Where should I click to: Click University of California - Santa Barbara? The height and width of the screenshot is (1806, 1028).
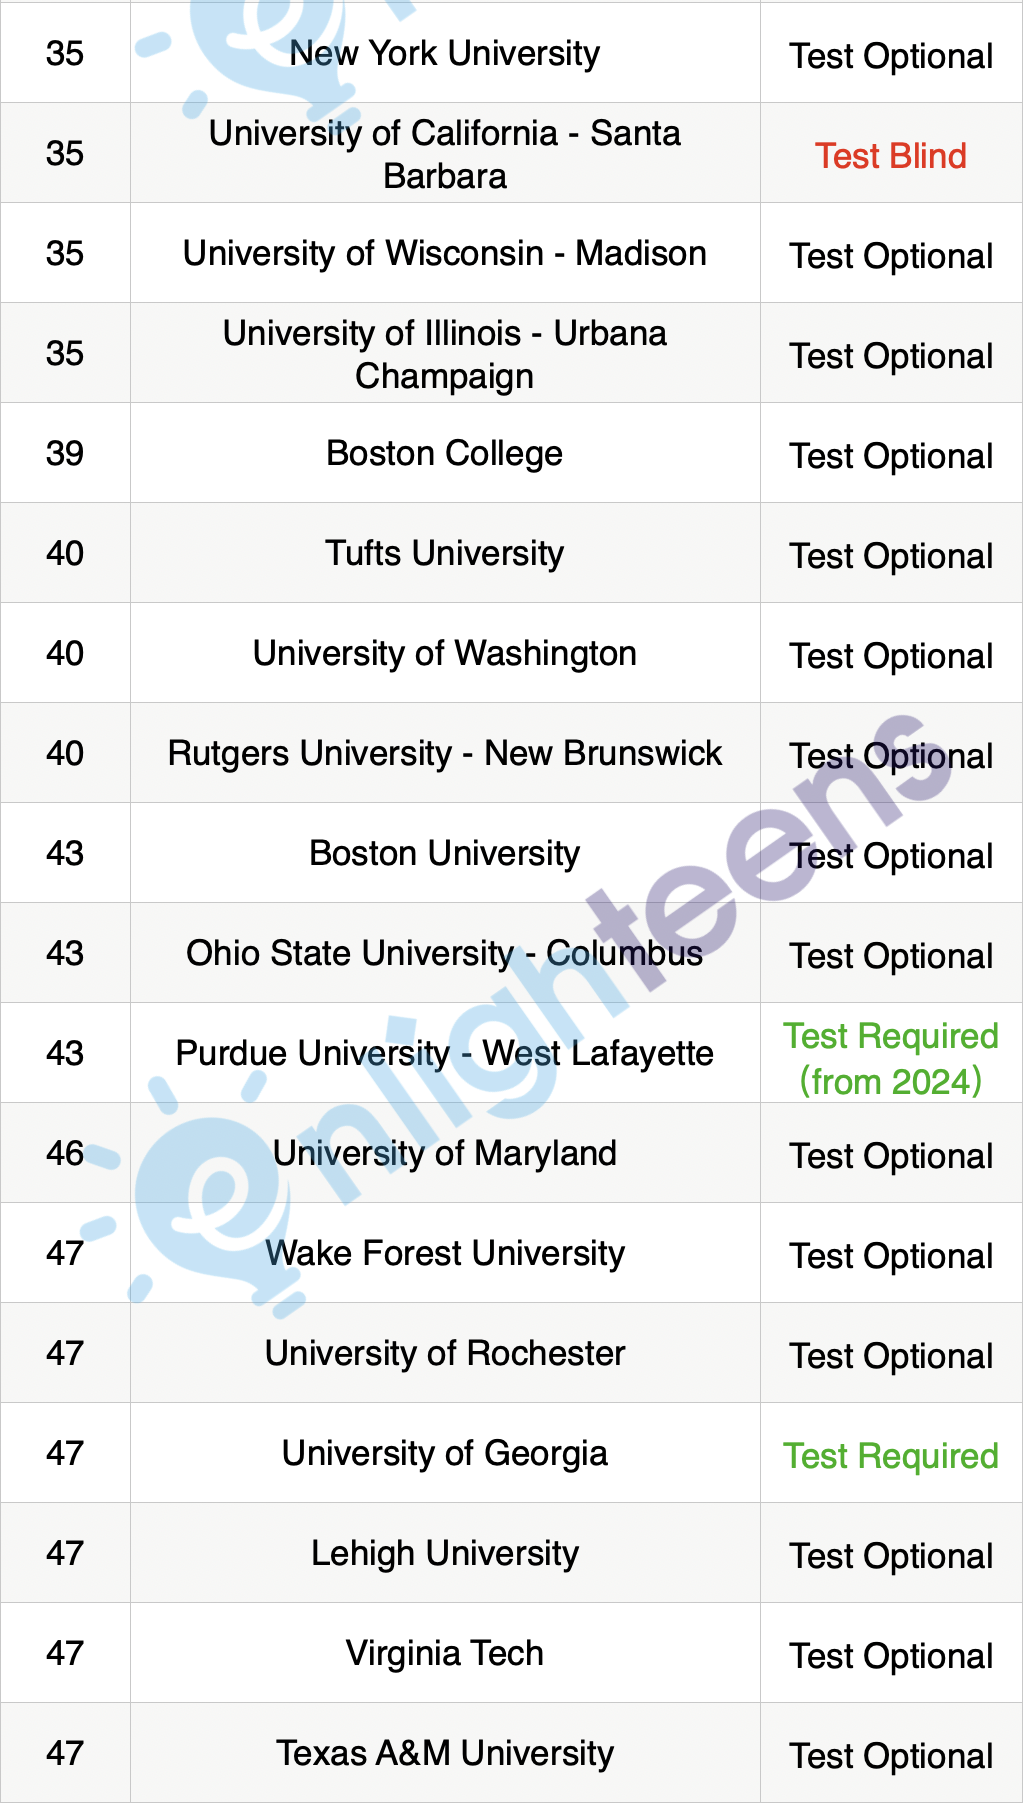445,154
